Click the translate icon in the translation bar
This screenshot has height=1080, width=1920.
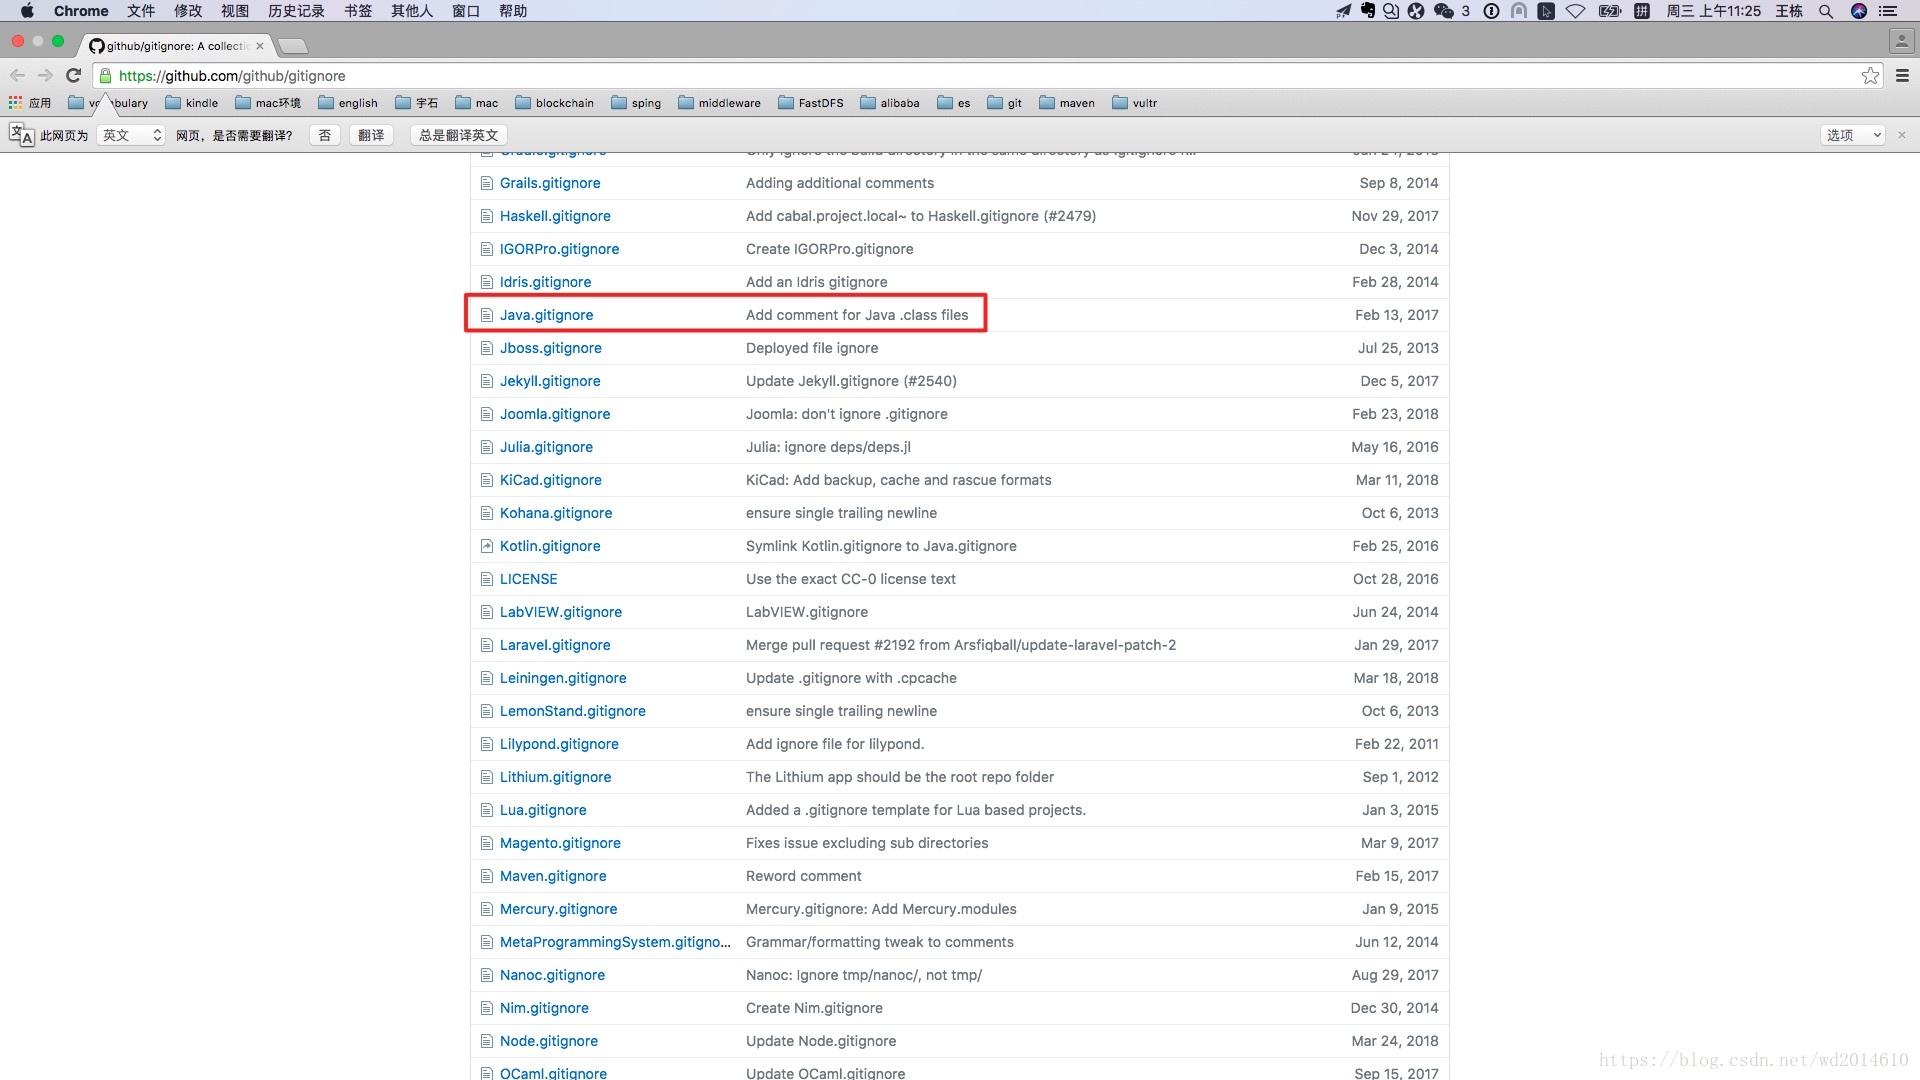[x=21, y=135]
